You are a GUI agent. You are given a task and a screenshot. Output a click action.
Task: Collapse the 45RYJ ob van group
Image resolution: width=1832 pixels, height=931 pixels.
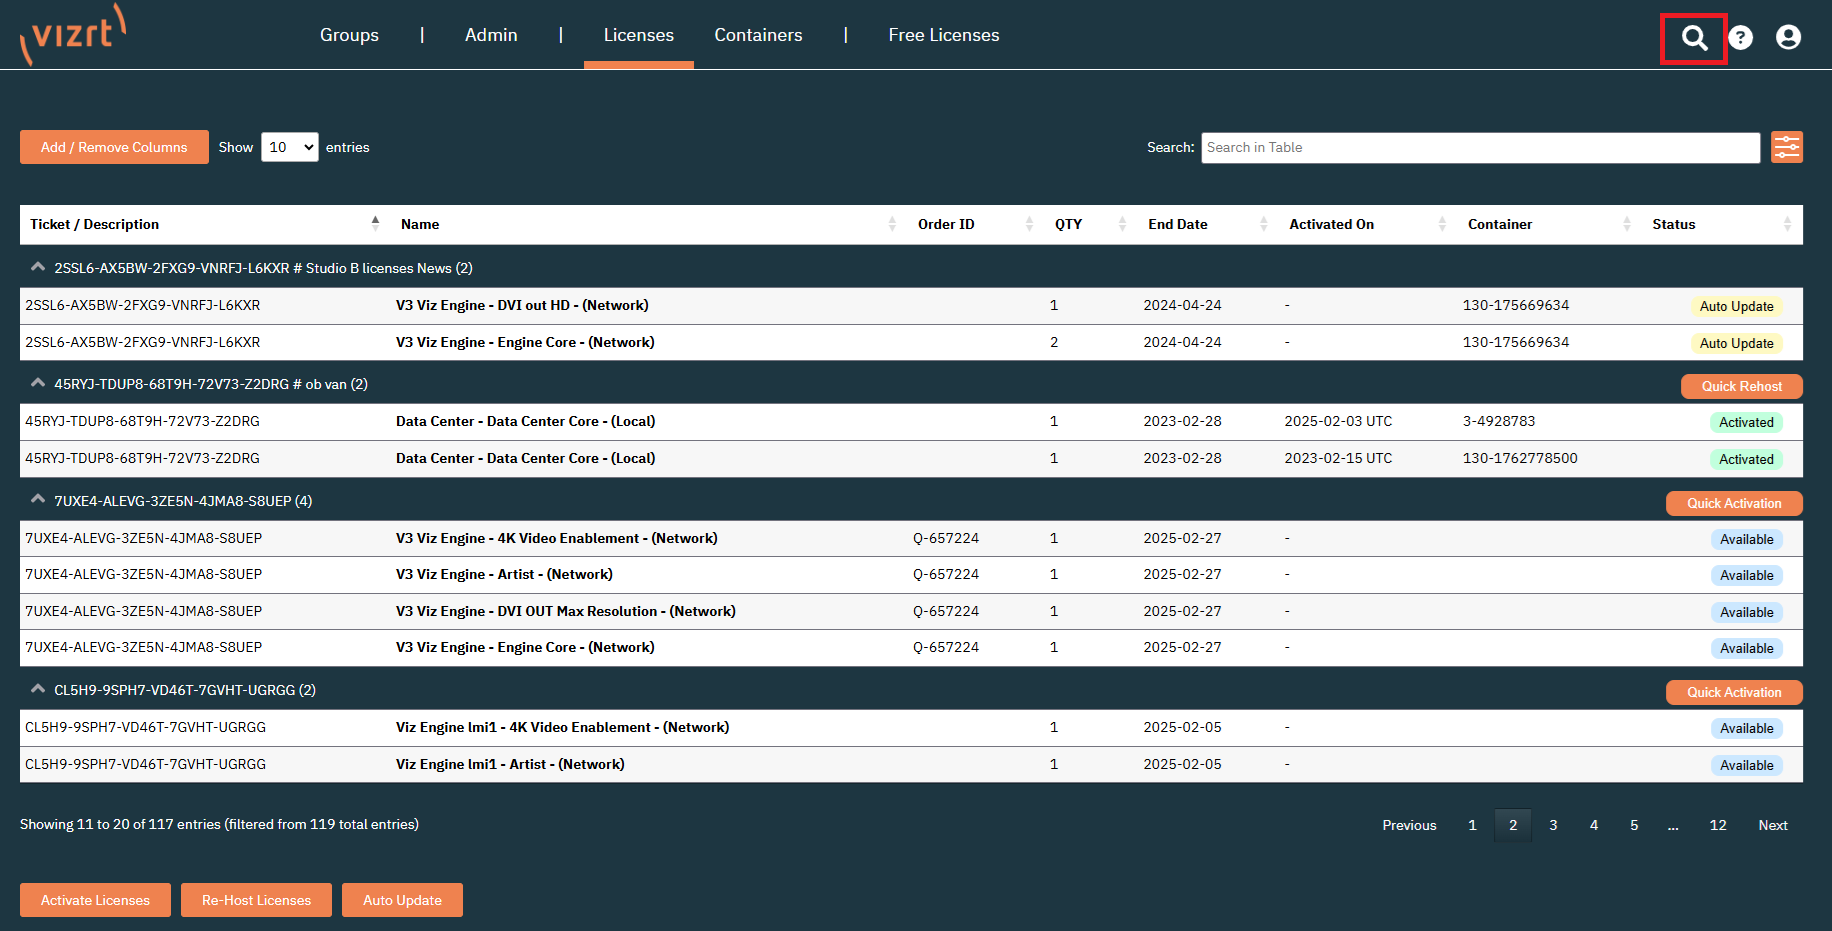(x=38, y=383)
